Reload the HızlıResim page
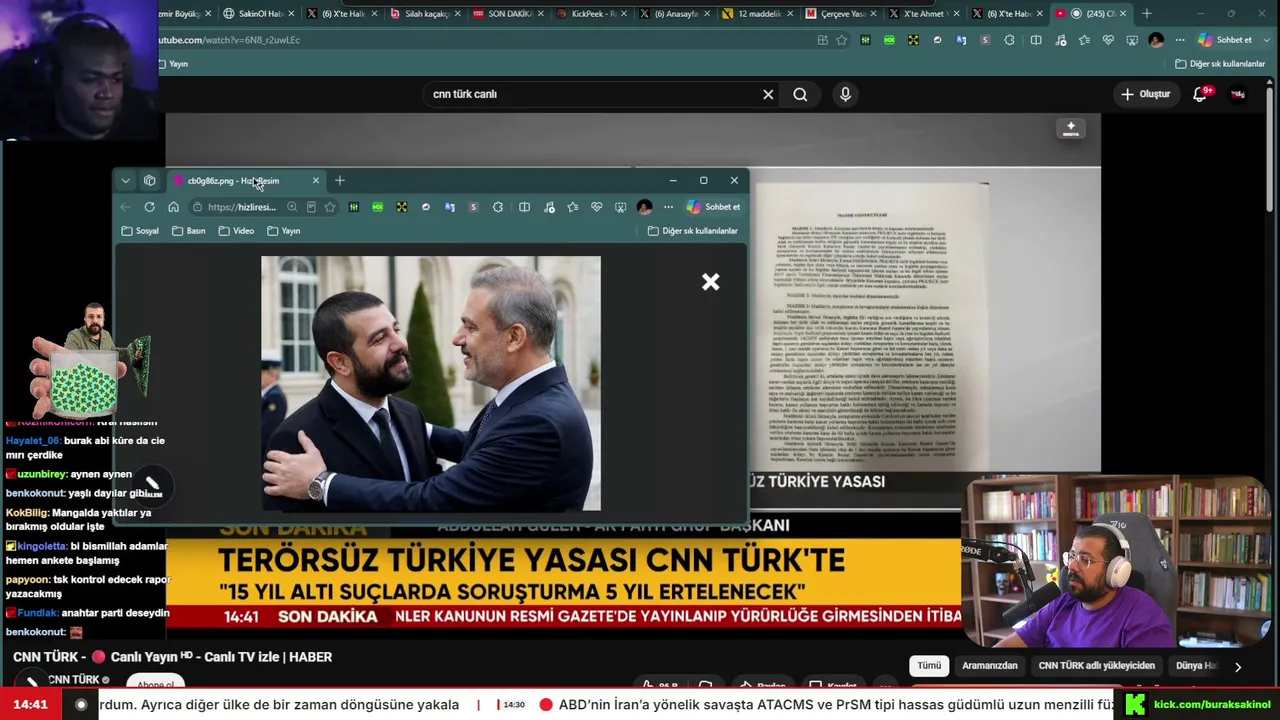This screenshot has height=720, width=1280. point(149,207)
